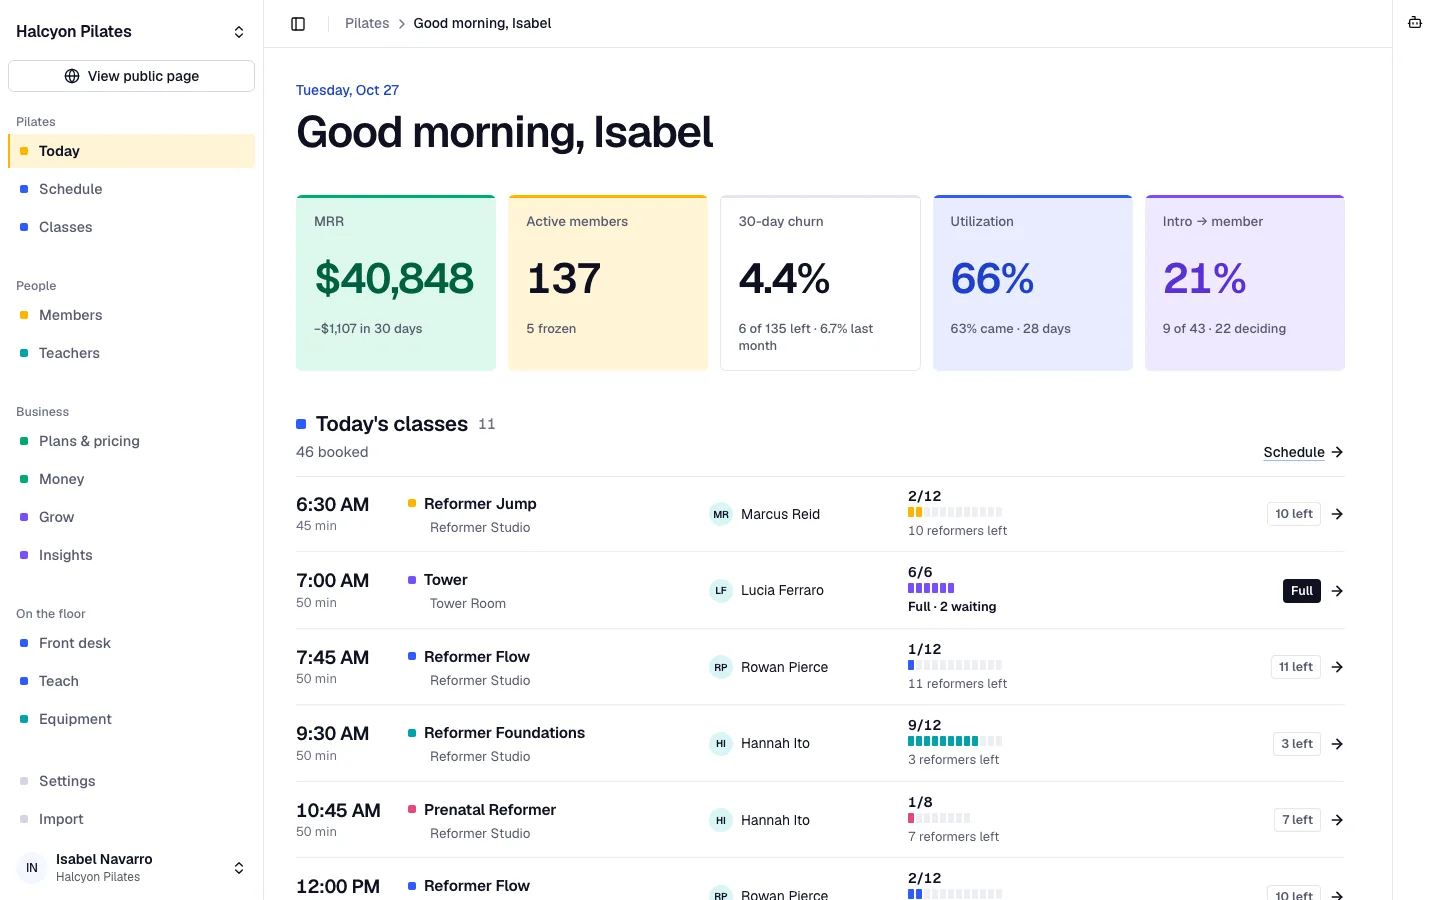This screenshot has height=900, width=1440.
Task: Click the Full badge on the Tower class
Action: (x=1302, y=591)
